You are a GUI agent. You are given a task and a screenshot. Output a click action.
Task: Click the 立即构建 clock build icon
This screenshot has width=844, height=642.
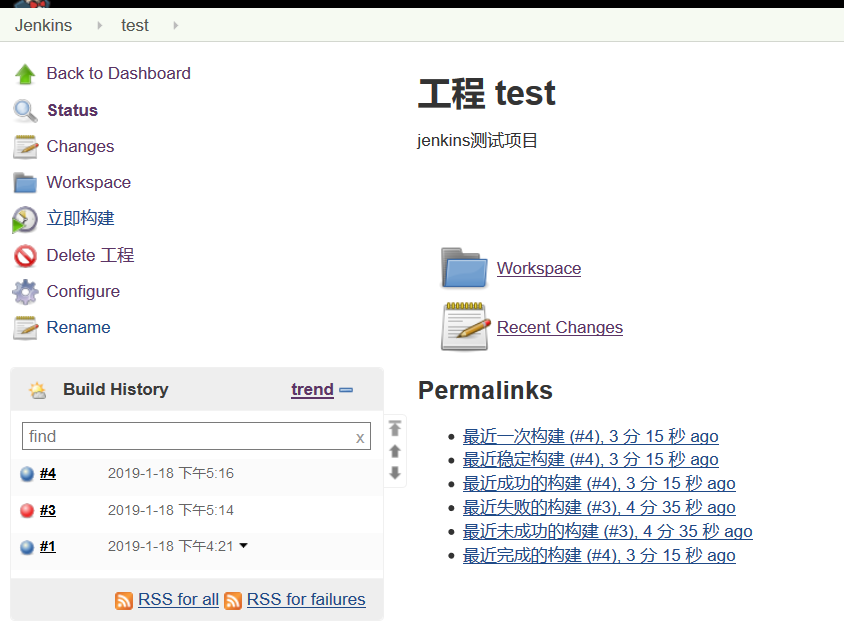[25, 220]
